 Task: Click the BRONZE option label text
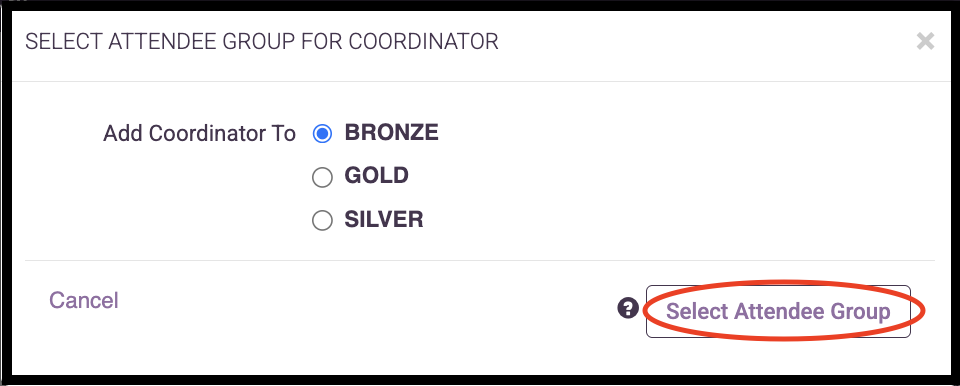(x=392, y=132)
